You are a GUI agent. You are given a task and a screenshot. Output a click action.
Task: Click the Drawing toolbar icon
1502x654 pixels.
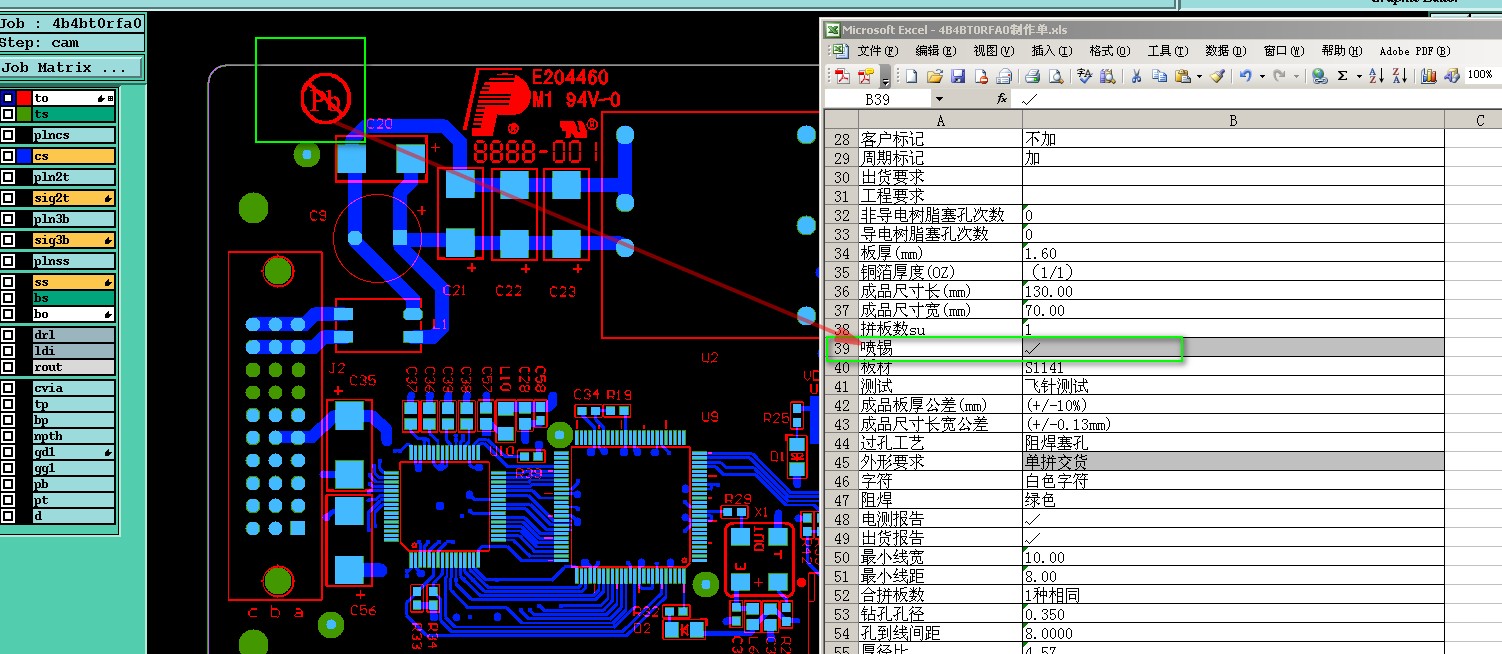coord(1452,76)
